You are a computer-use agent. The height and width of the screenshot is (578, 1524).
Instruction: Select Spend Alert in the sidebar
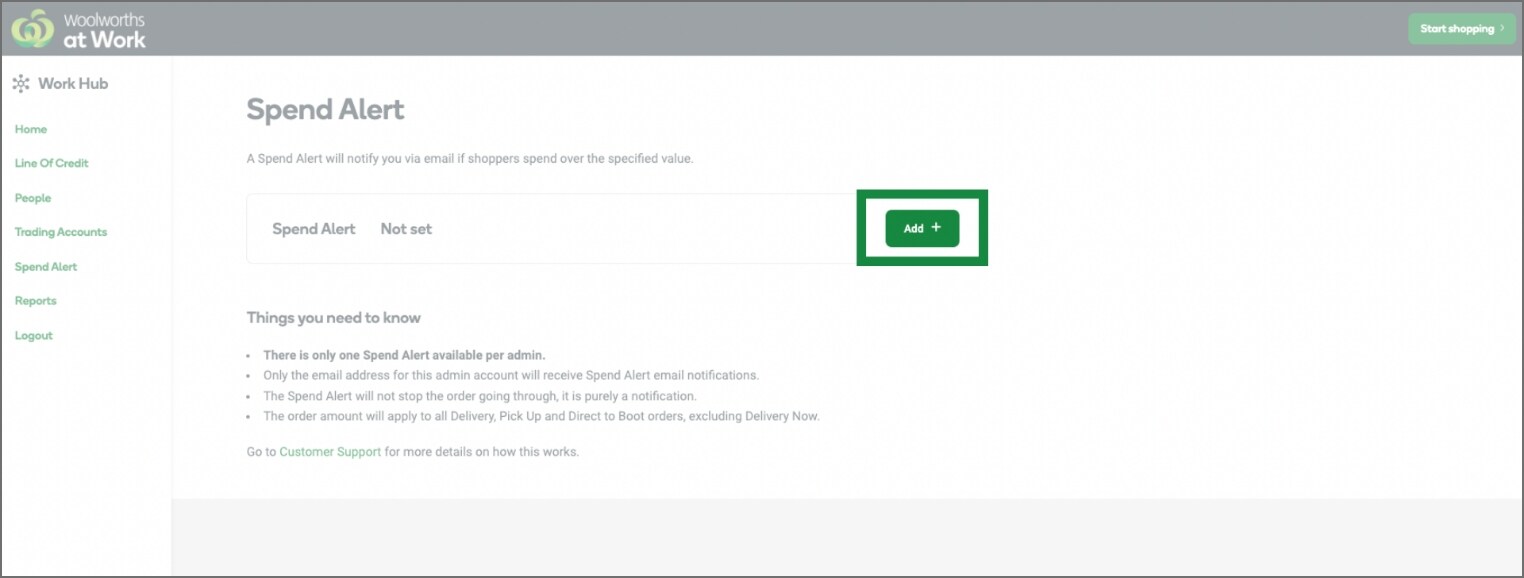45,267
